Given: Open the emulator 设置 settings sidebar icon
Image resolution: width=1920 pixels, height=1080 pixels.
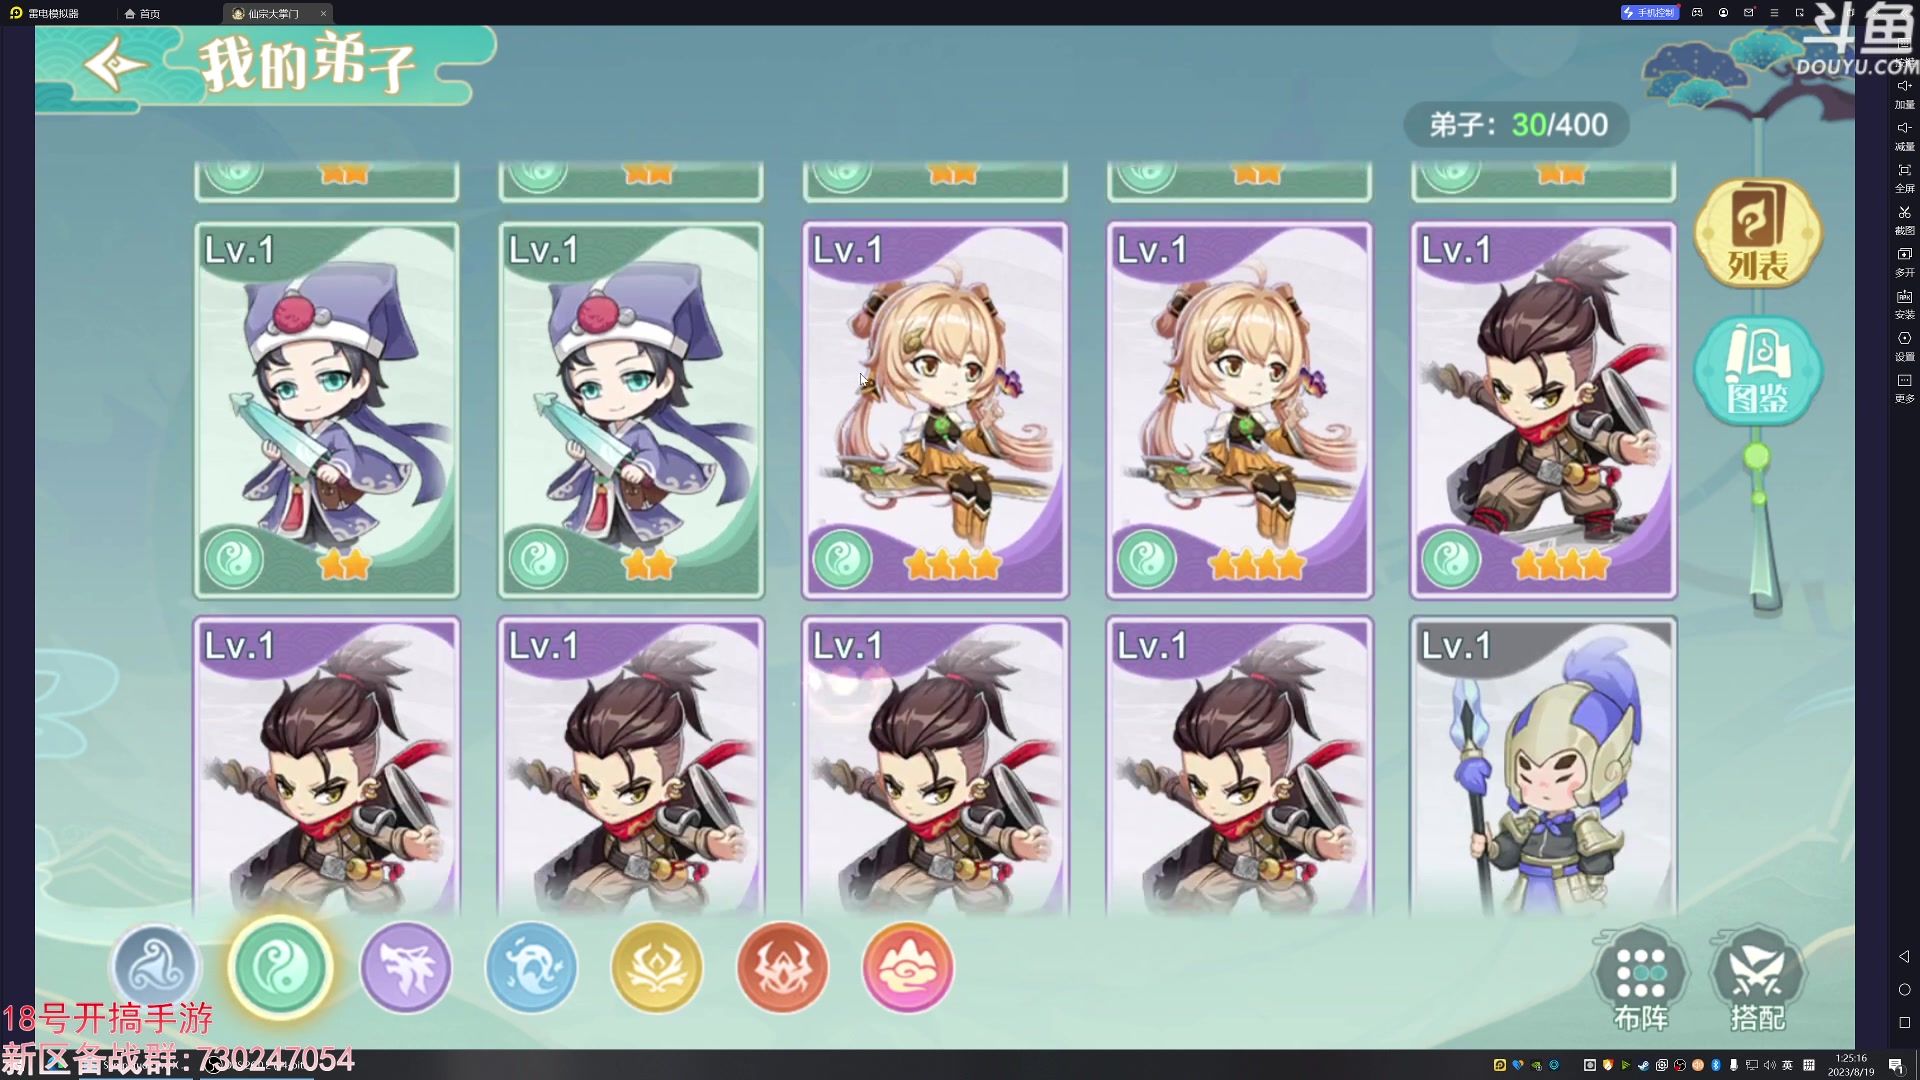Looking at the screenshot, I should tap(1904, 346).
